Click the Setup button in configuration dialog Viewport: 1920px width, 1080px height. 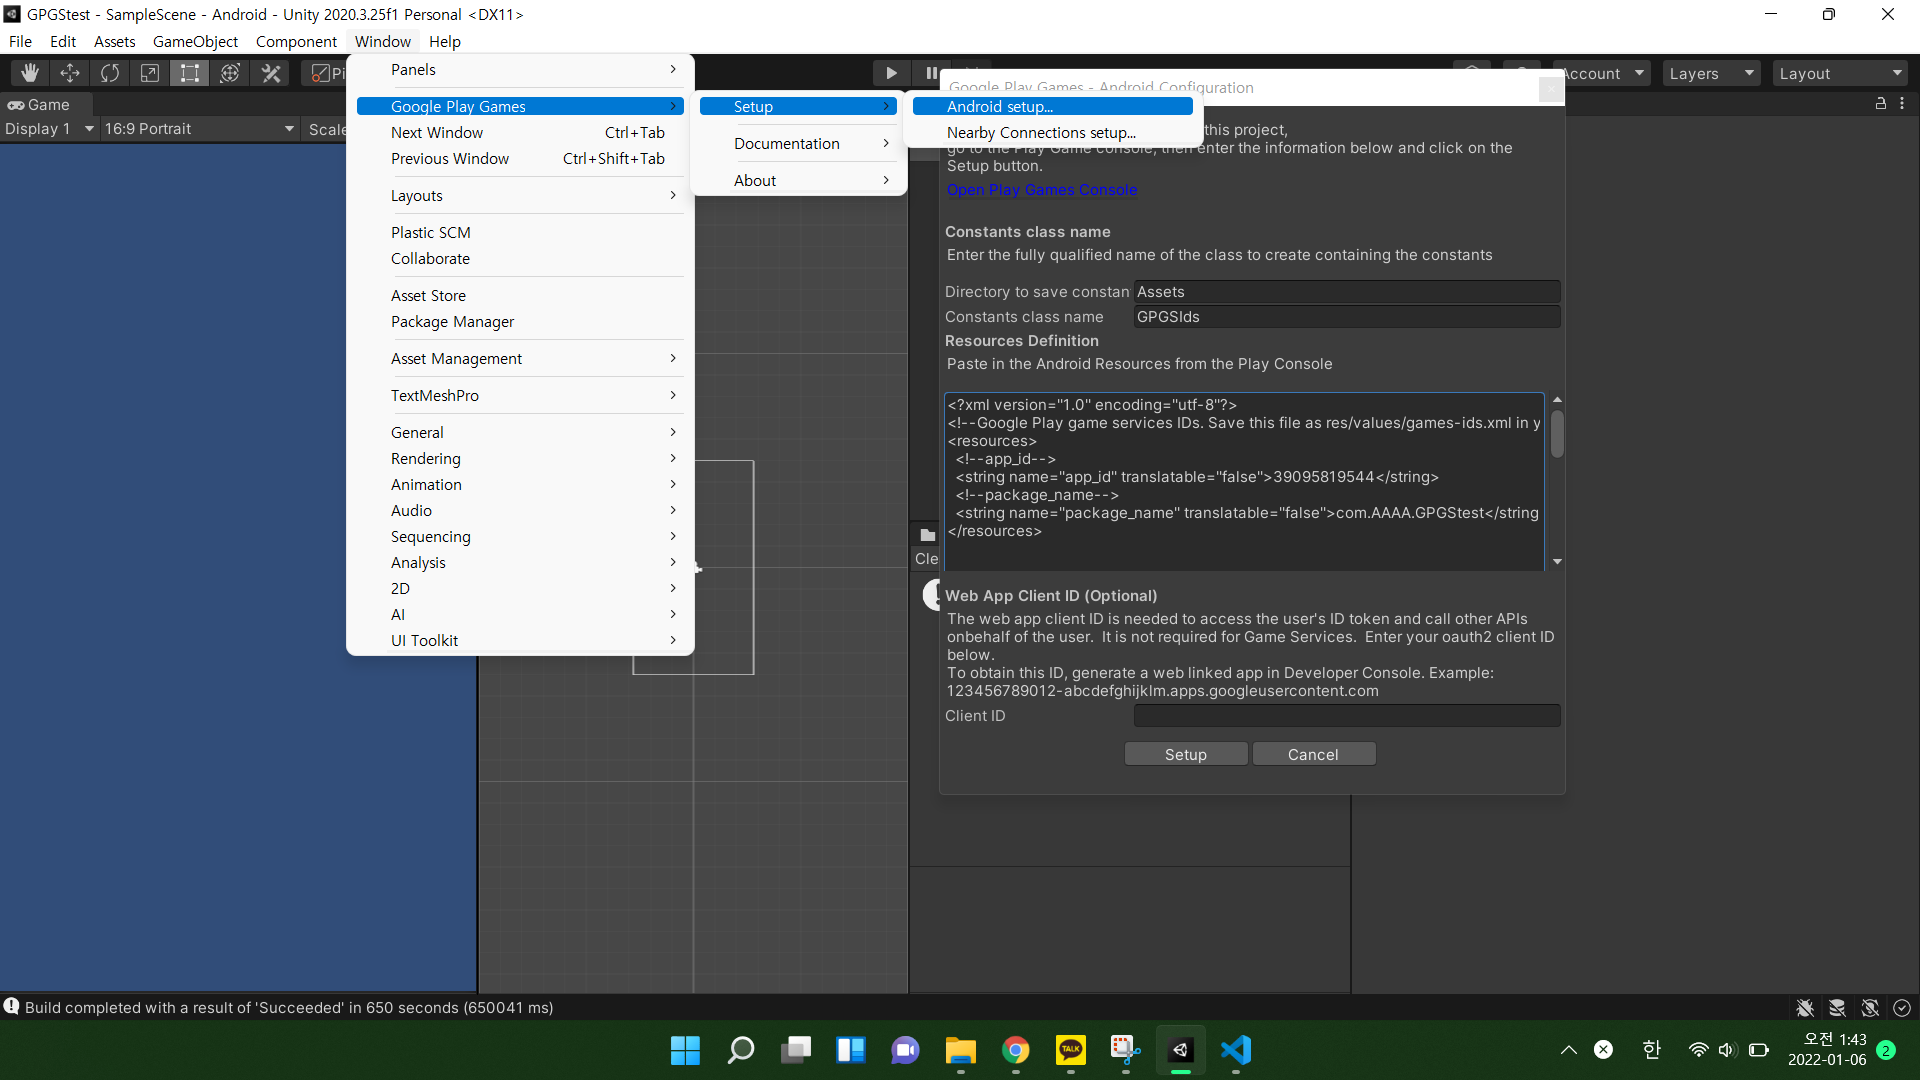click(1185, 754)
